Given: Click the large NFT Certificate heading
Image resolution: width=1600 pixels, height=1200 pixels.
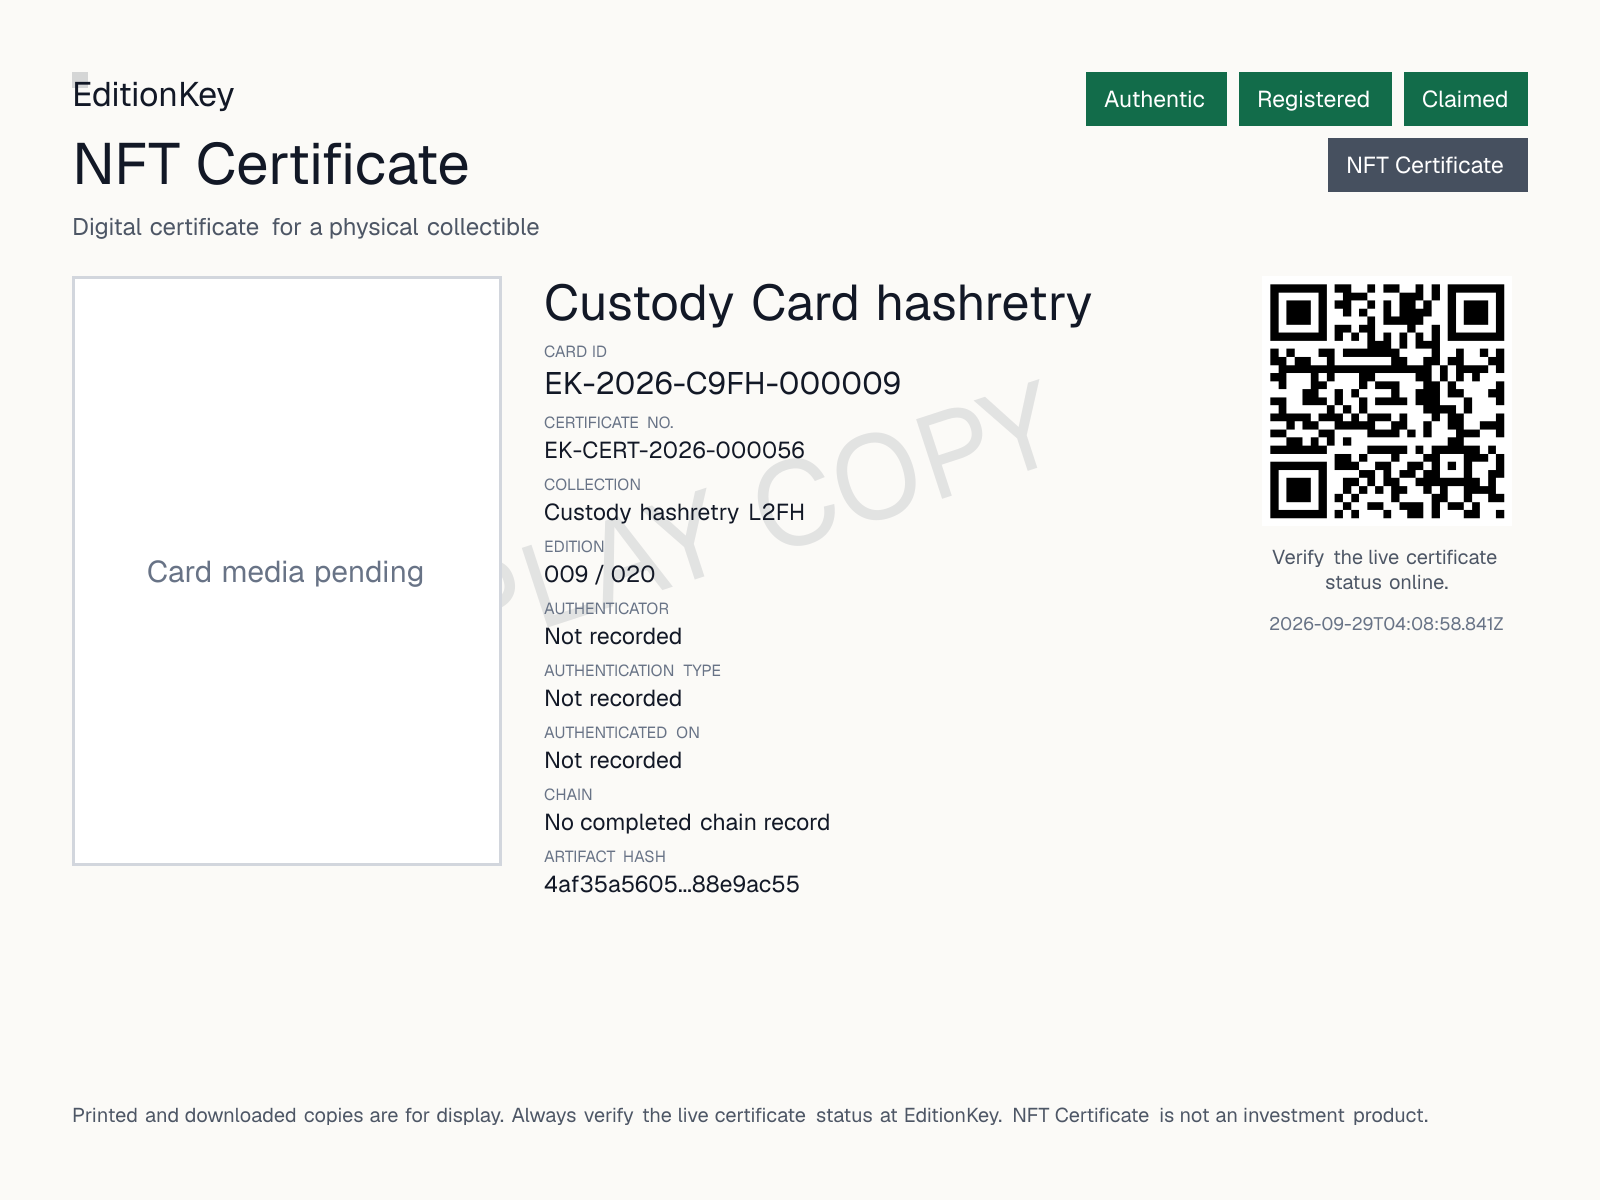Looking at the screenshot, I should pos(271,164).
